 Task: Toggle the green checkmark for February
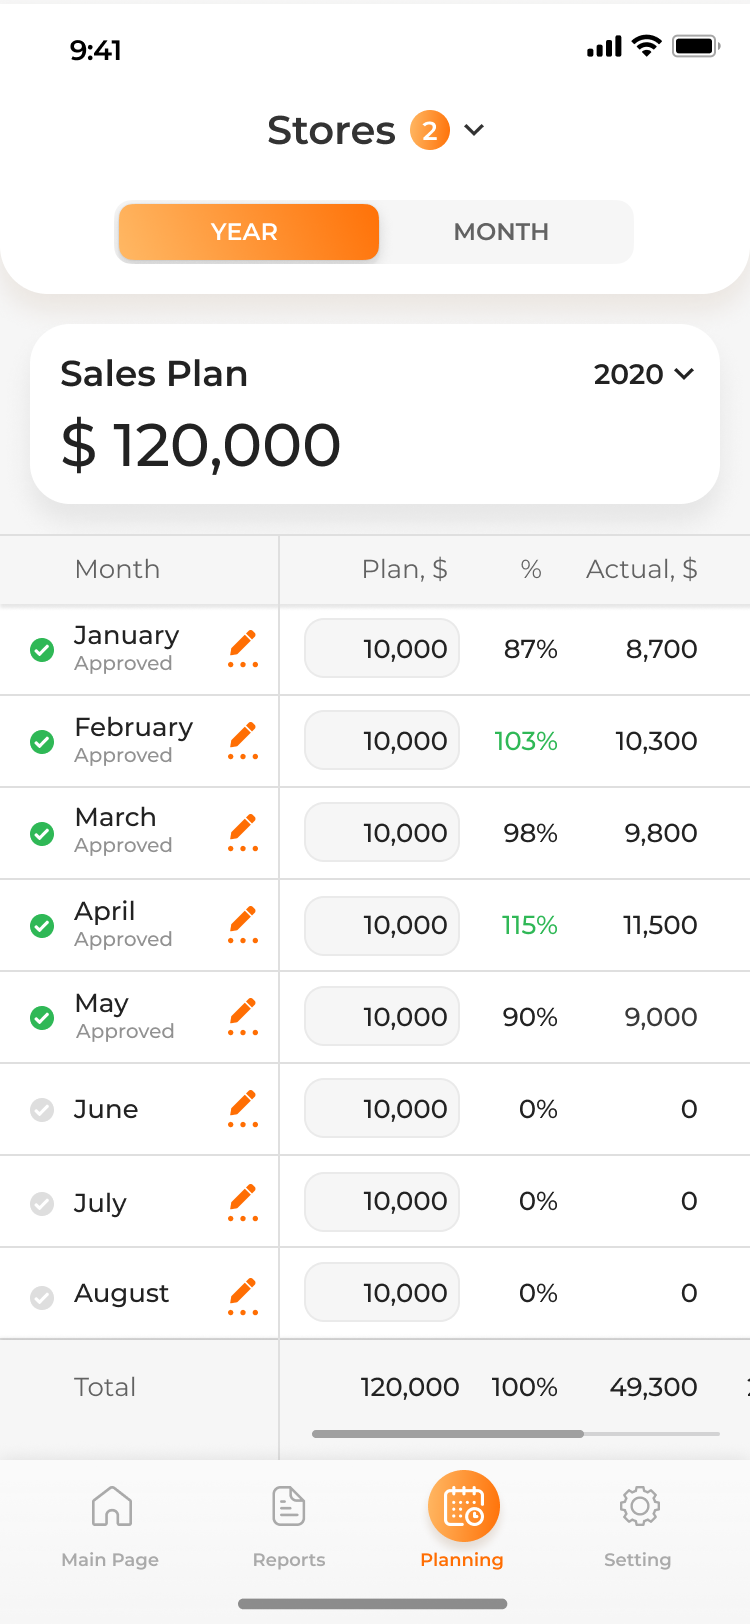tap(42, 742)
